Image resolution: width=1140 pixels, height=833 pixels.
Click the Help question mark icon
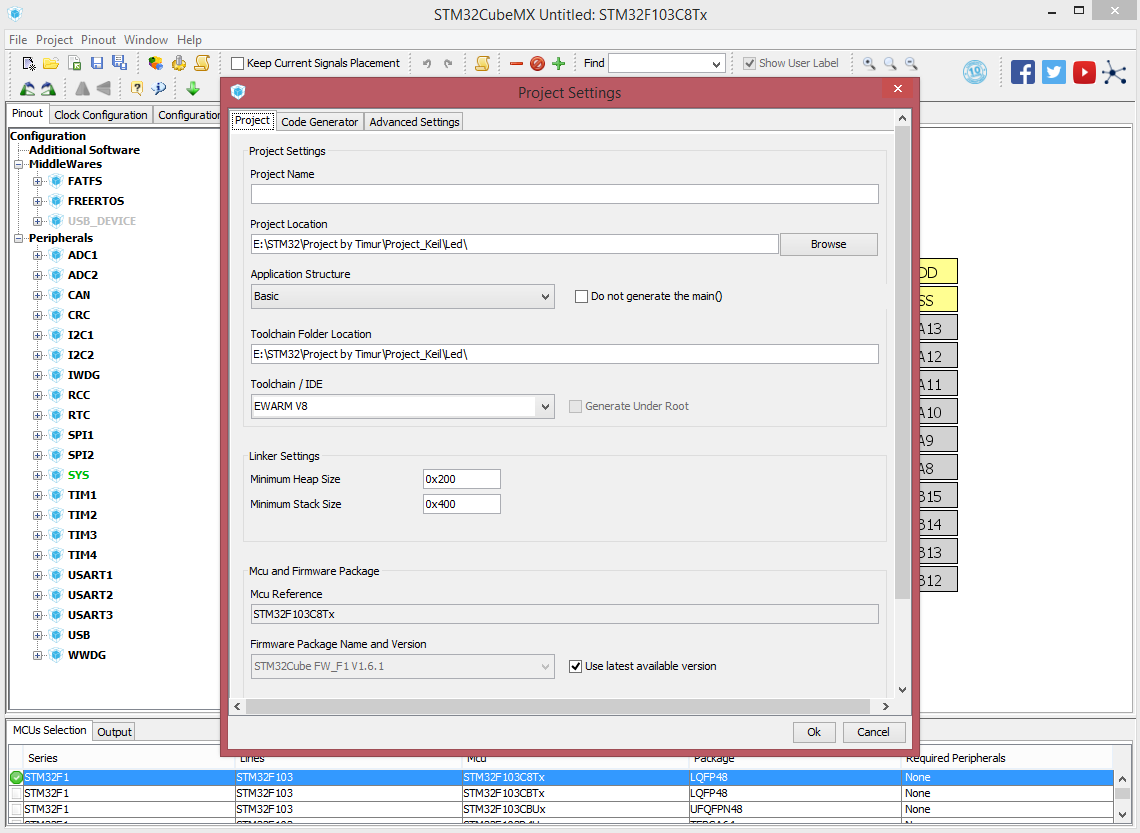point(136,89)
